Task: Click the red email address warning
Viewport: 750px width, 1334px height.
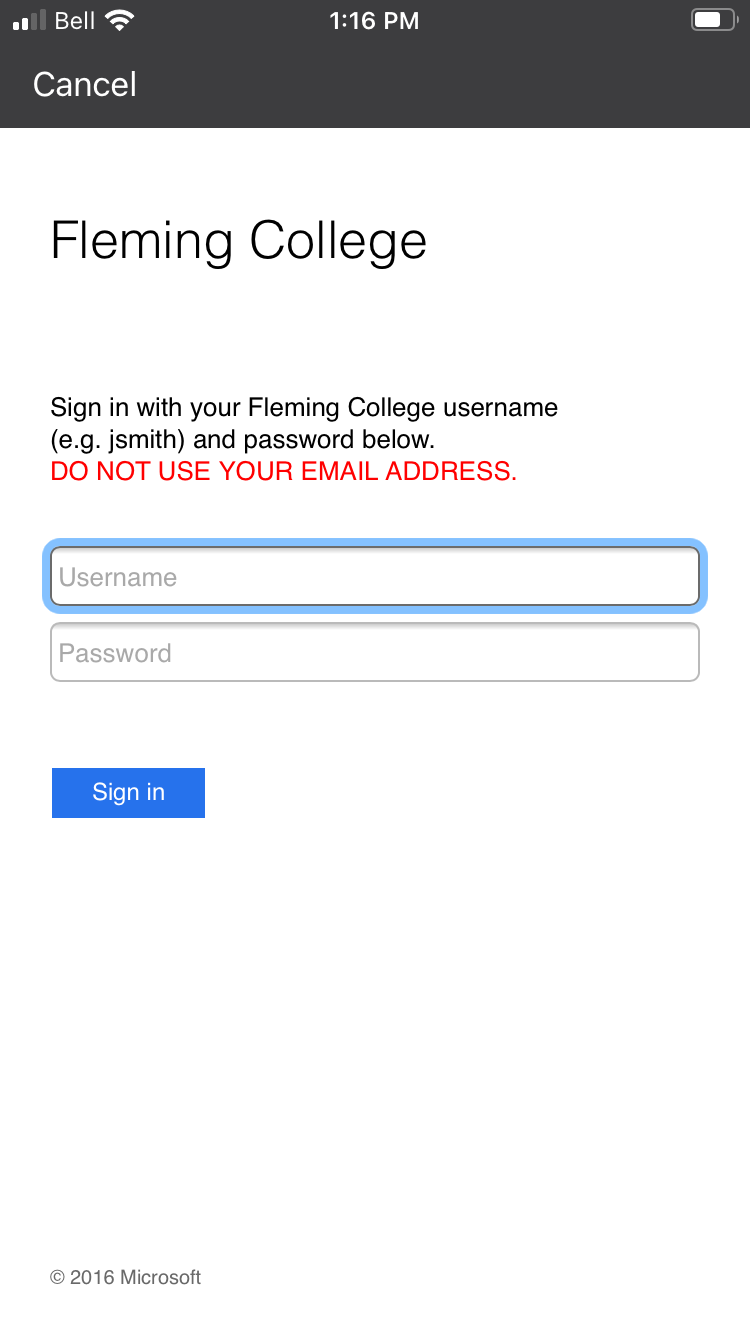Action: click(x=284, y=472)
